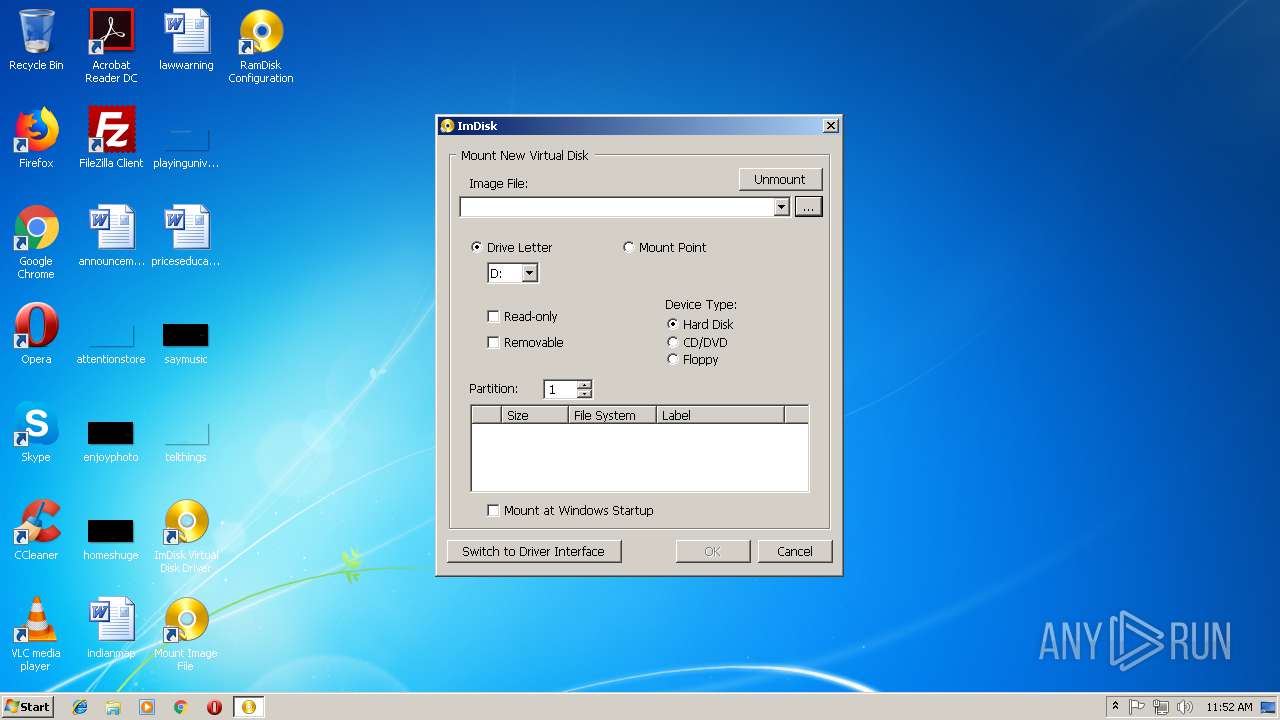
Task: Open Internet Explorer from the taskbar
Action: 80,707
